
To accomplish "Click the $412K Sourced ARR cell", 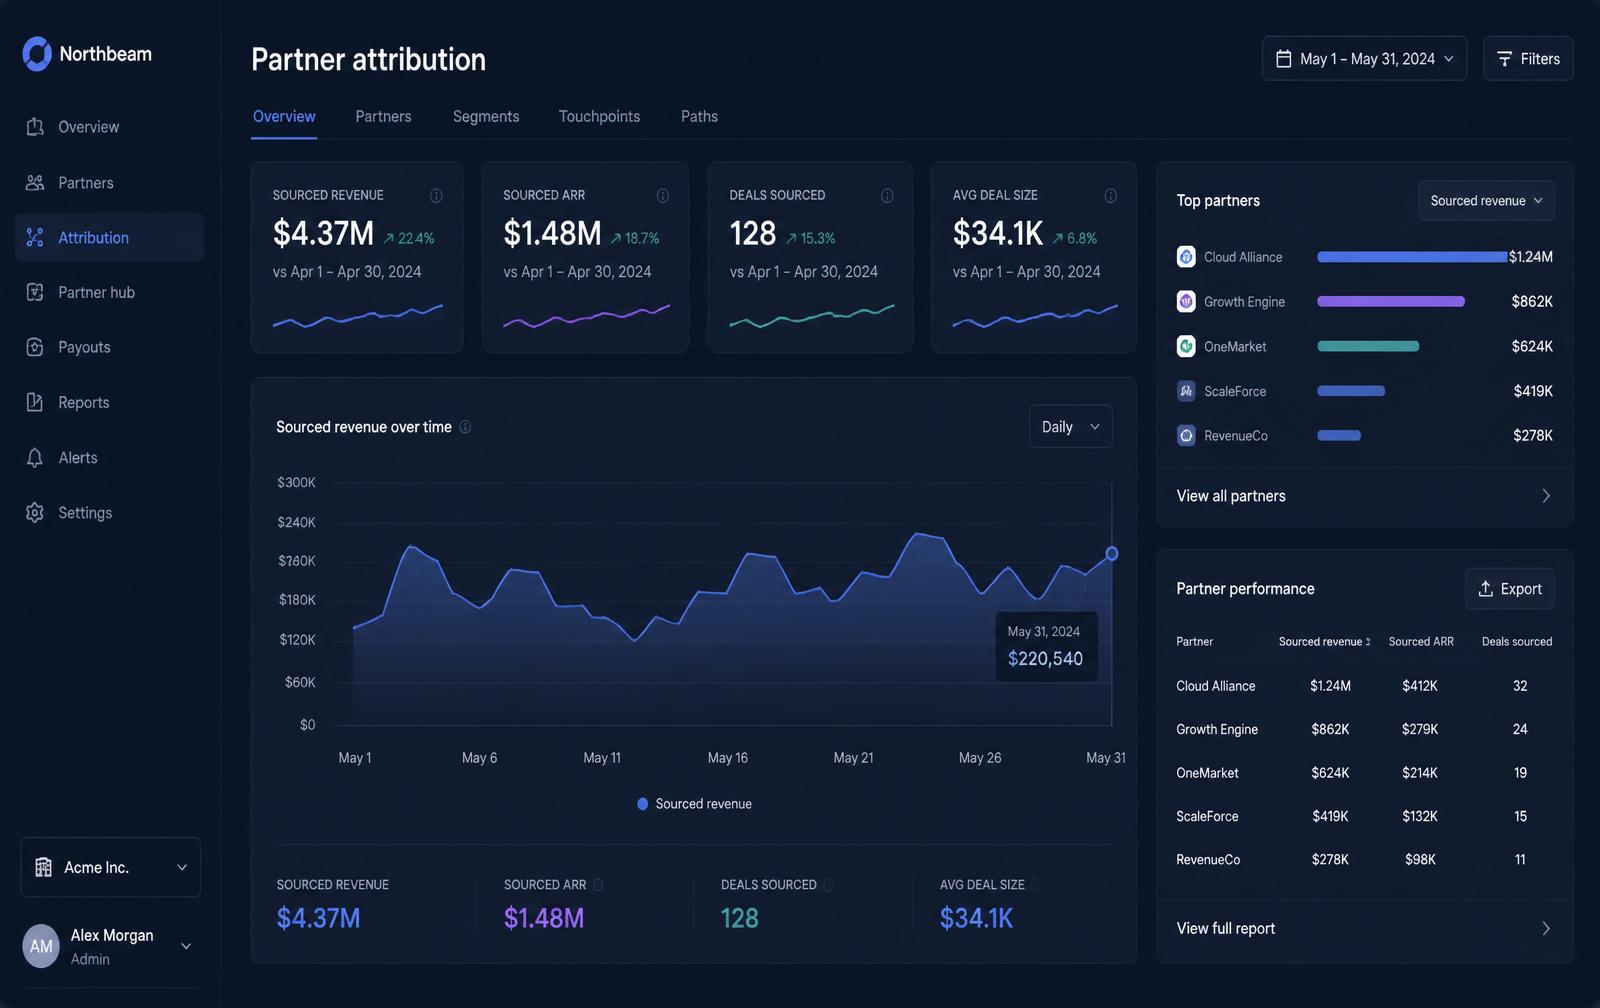I will click(1420, 686).
